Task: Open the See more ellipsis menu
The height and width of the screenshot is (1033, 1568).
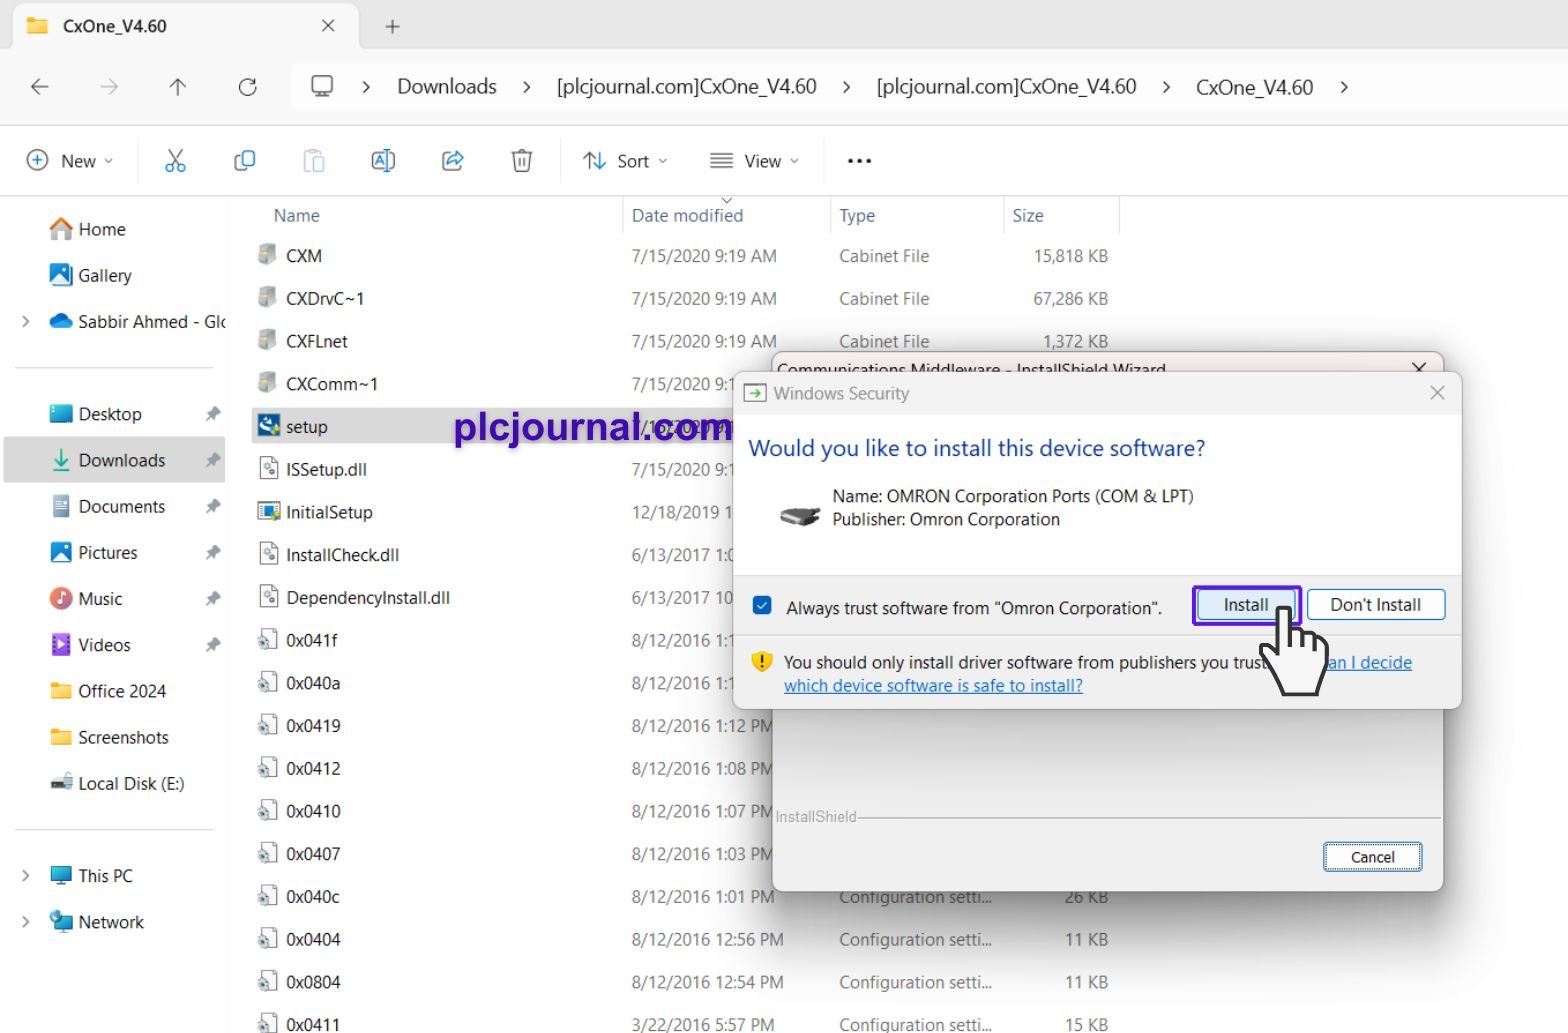Action: click(x=859, y=161)
